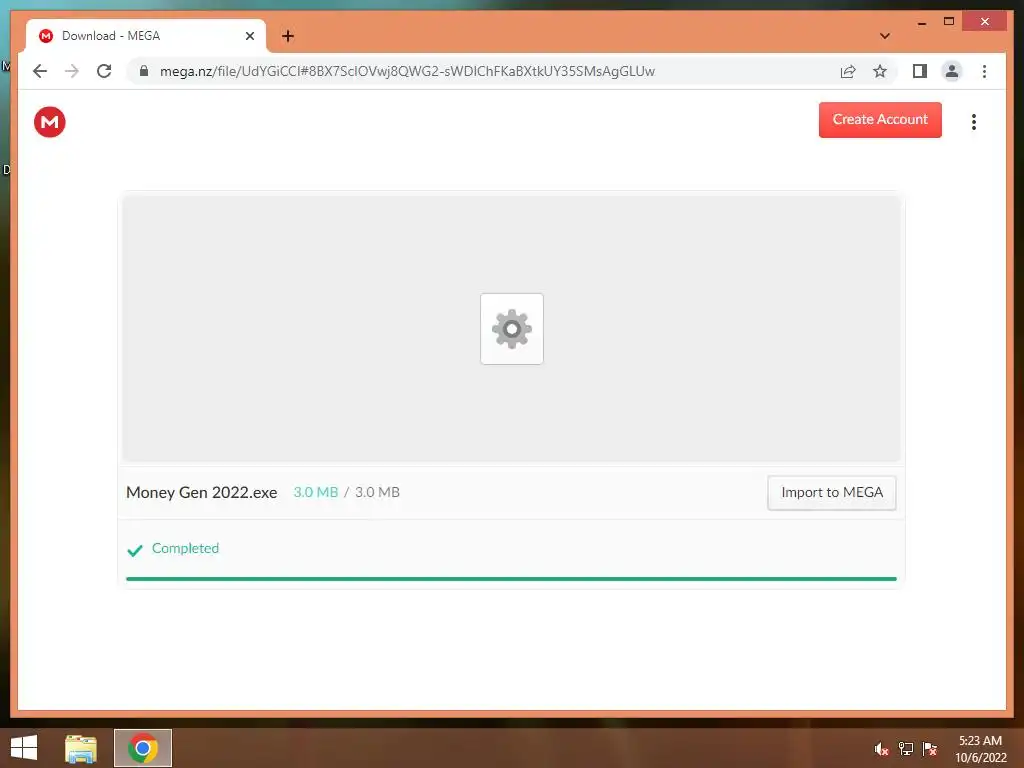
Task: Click the browser forward arrow
Action: coord(72,71)
